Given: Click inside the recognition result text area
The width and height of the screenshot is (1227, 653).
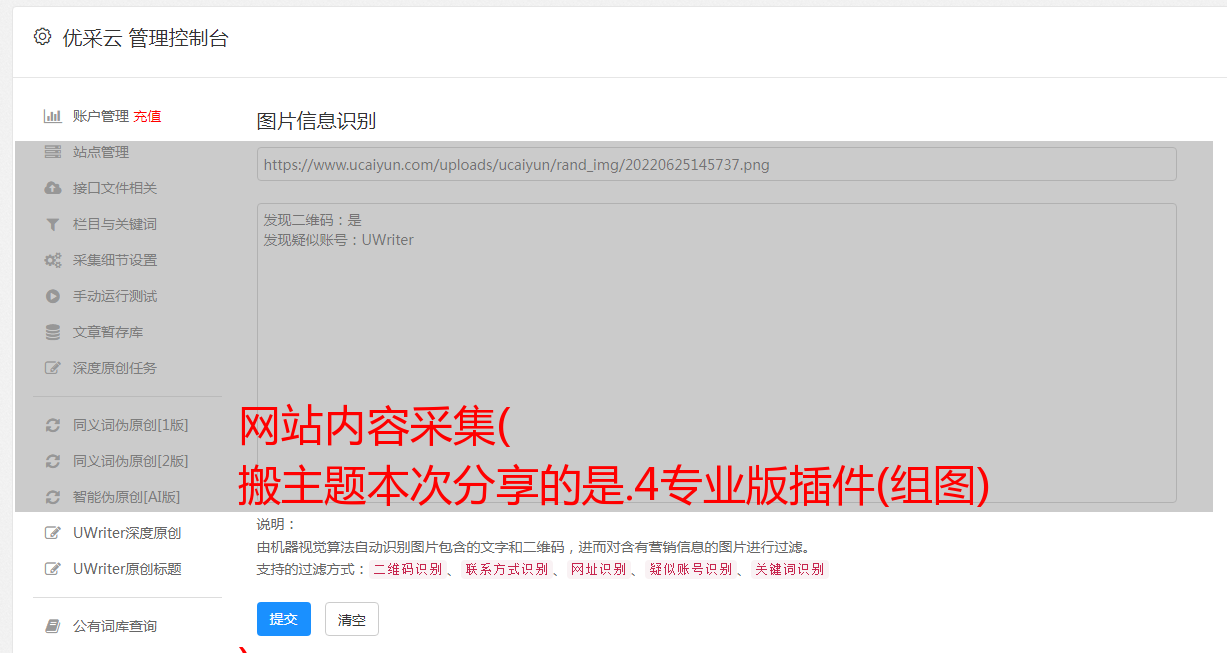Looking at the screenshot, I should click(x=716, y=353).
